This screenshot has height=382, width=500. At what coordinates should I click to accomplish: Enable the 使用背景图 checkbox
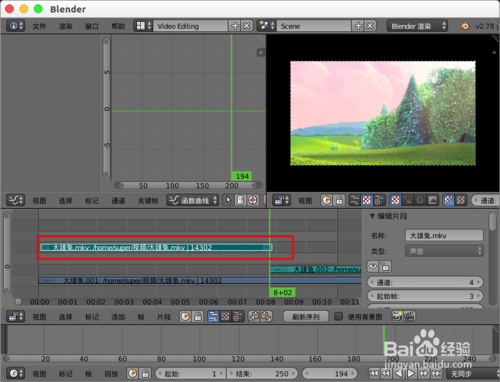(338, 316)
